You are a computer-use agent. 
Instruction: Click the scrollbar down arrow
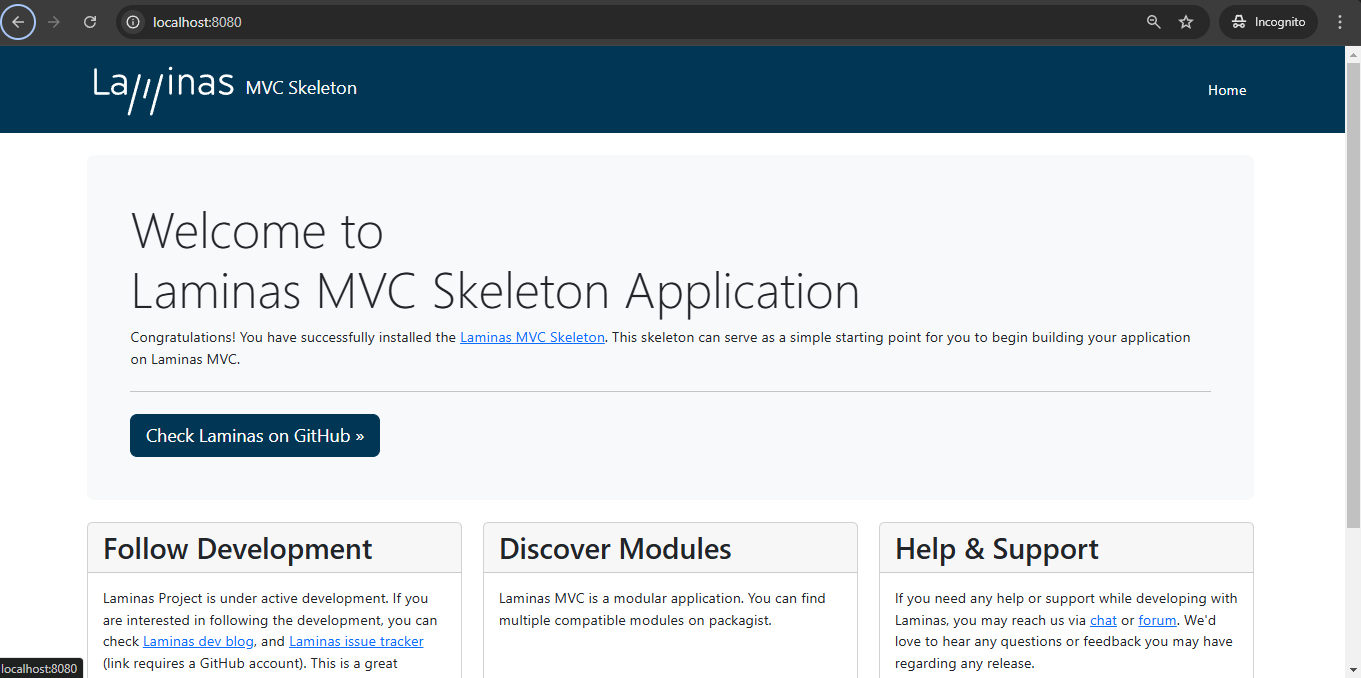(x=1353, y=669)
